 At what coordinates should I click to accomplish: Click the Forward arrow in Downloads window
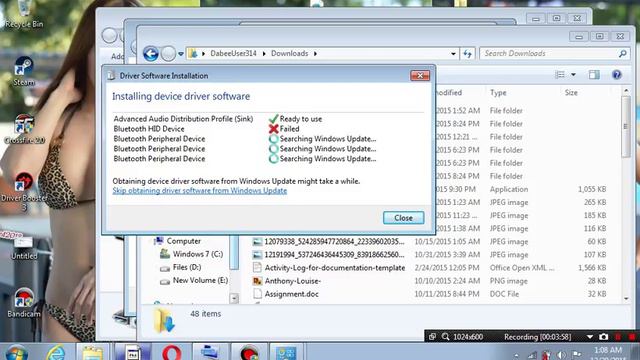pos(168,53)
